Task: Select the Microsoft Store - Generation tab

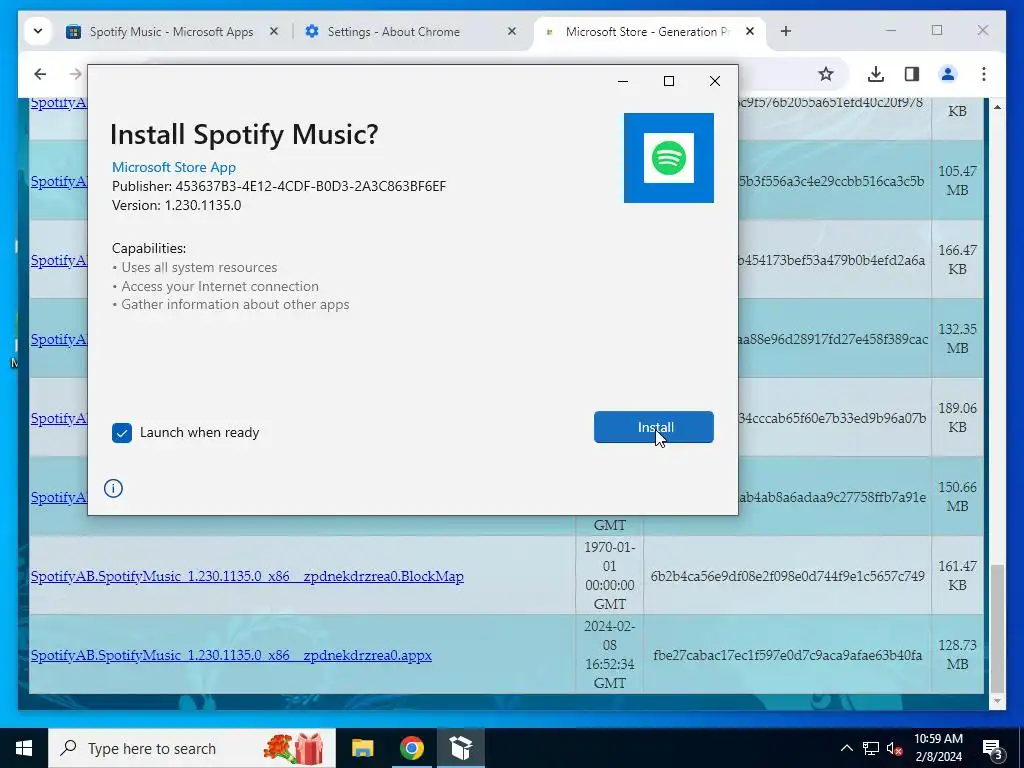Action: pos(647,31)
